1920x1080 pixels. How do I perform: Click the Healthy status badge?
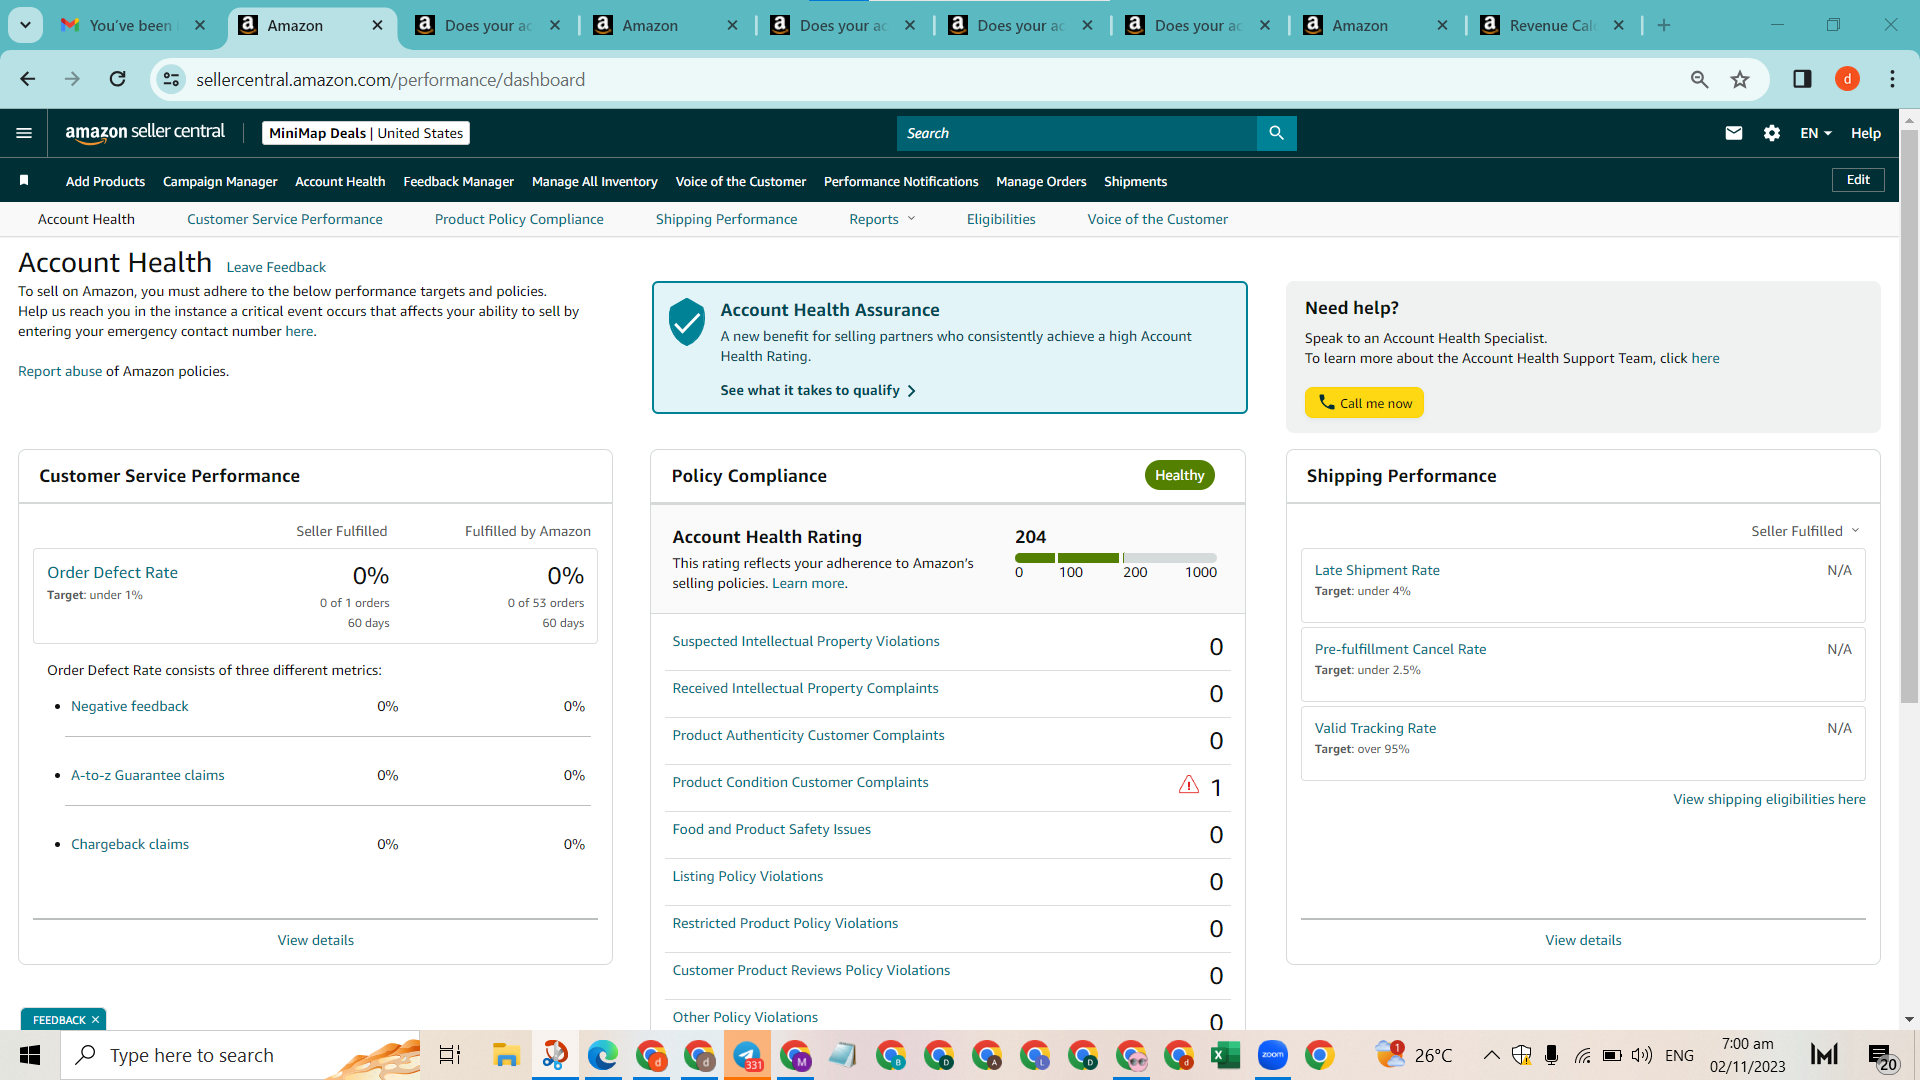click(1179, 475)
